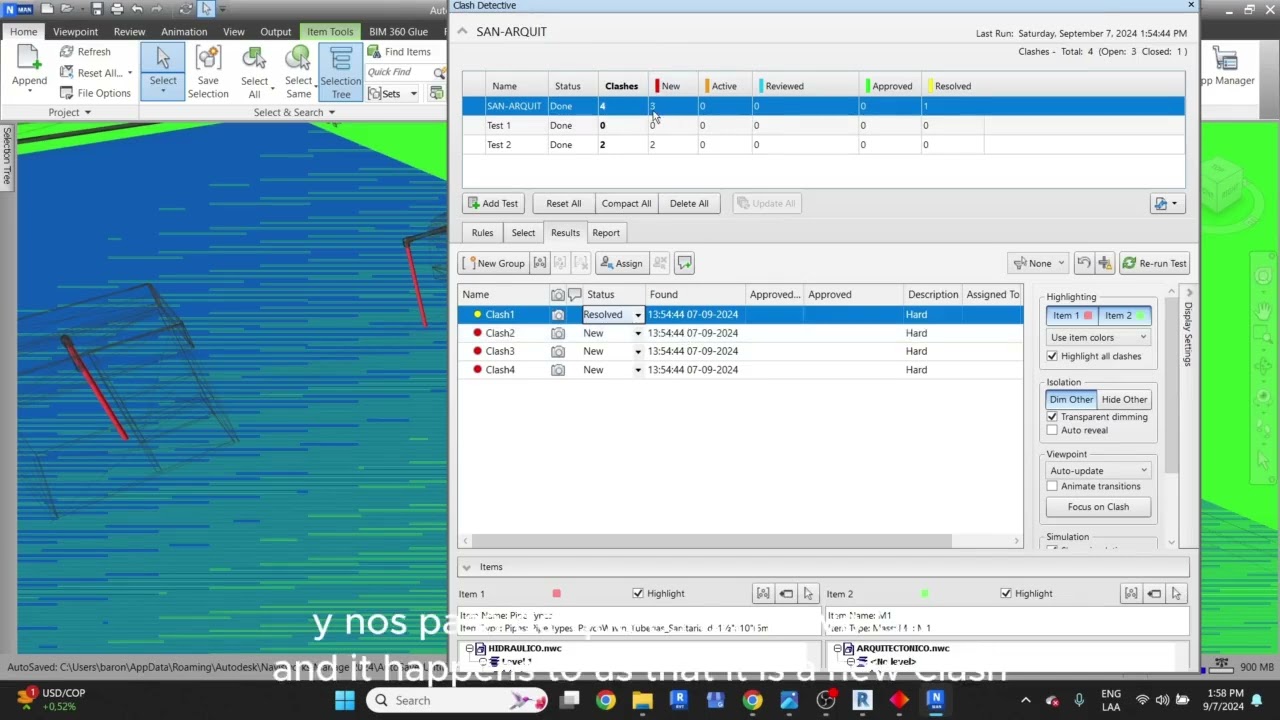Click the Add Test button
Viewport: 1280px width, 720px height.
(493, 204)
